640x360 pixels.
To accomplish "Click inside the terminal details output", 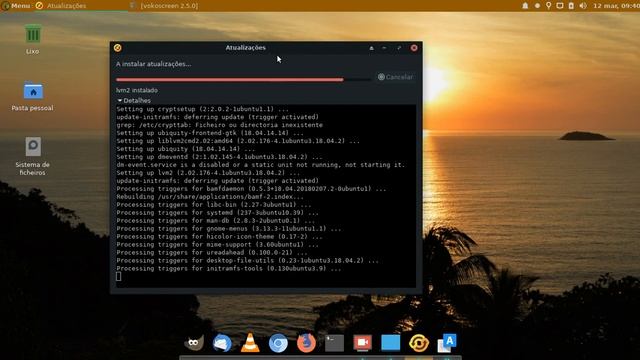I will click(266, 196).
